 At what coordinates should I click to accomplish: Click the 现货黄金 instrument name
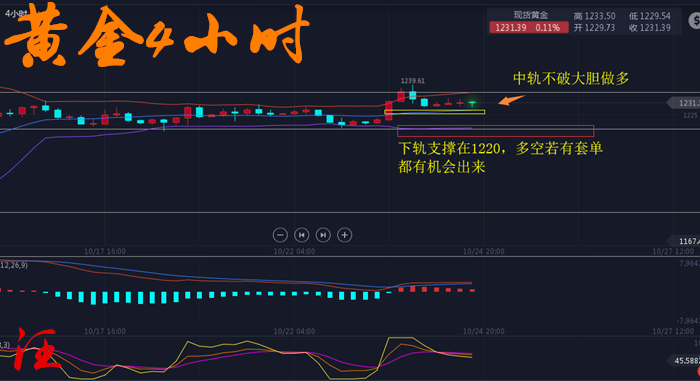[x=530, y=16]
